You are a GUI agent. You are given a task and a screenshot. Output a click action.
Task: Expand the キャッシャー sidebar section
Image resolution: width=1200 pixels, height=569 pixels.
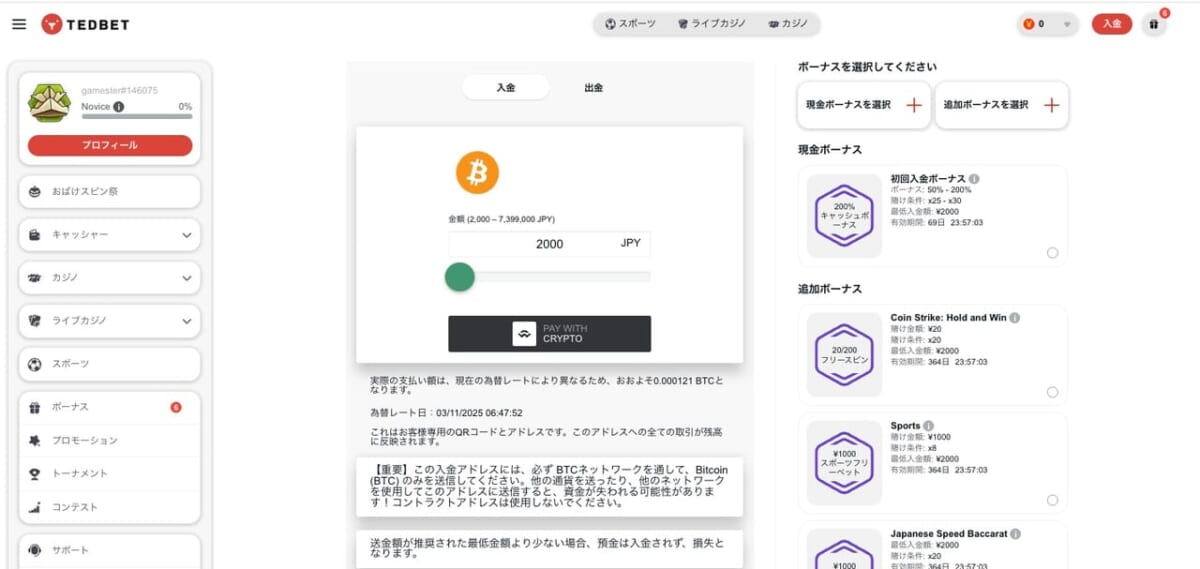point(187,235)
